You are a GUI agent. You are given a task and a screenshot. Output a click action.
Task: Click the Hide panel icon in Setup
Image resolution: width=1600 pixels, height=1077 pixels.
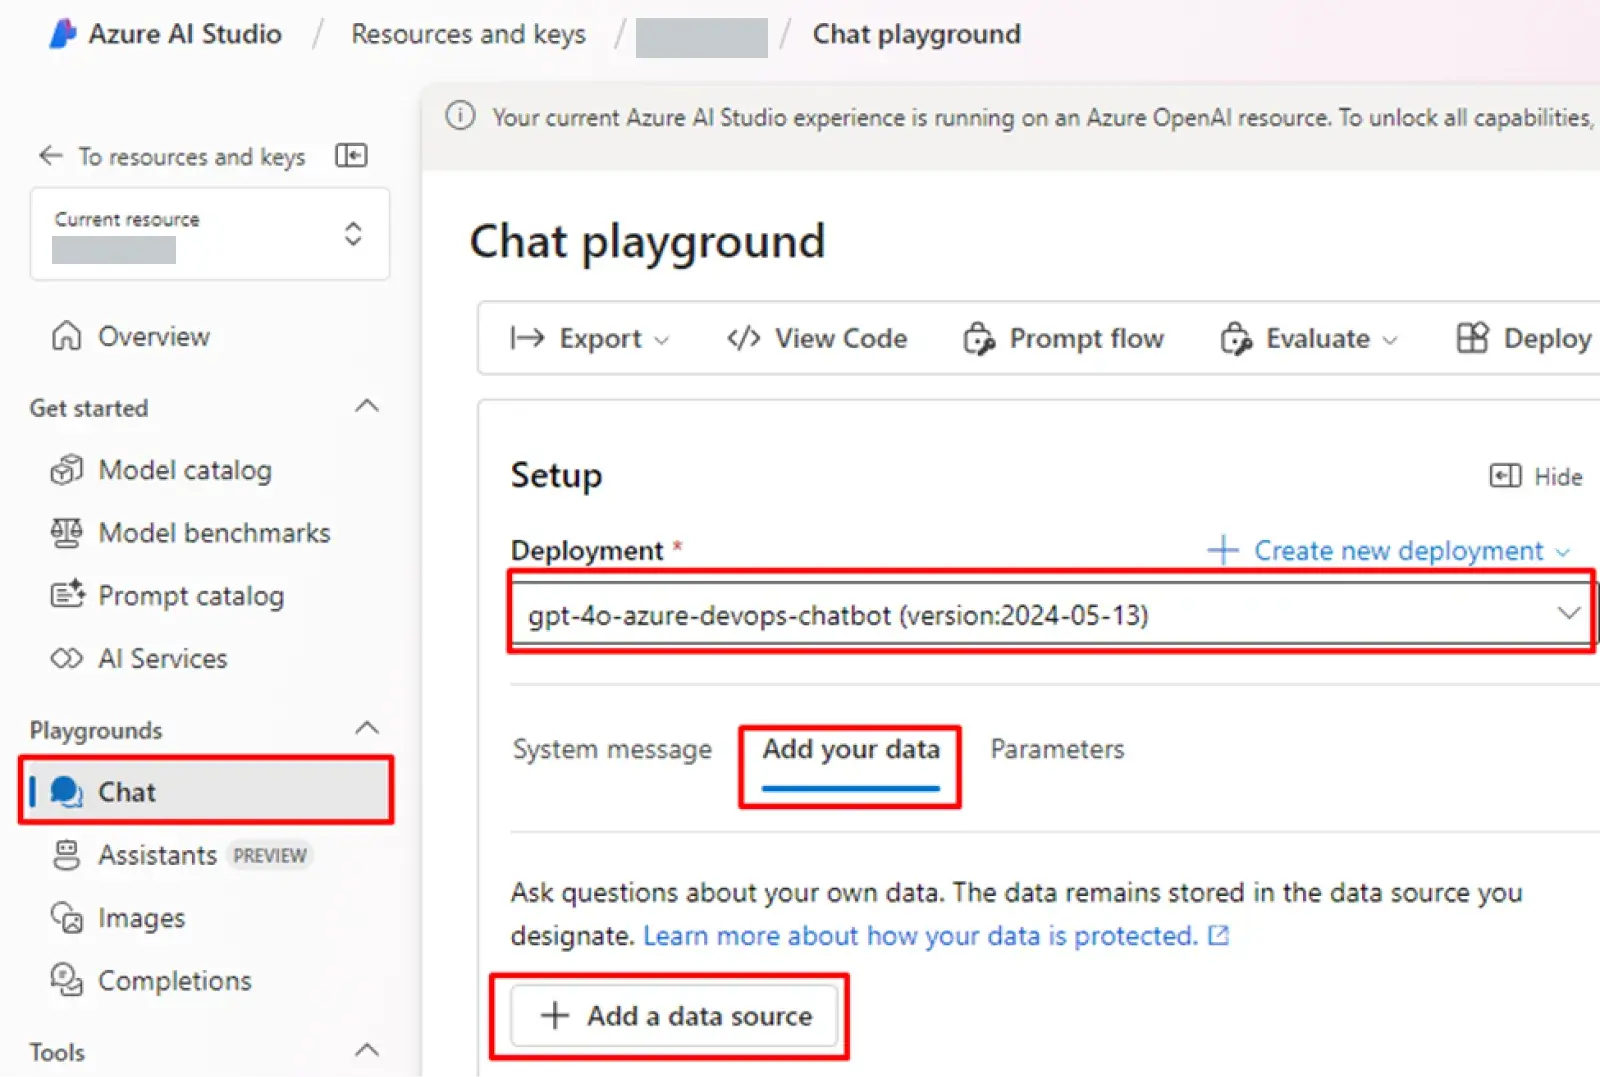(x=1505, y=476)
